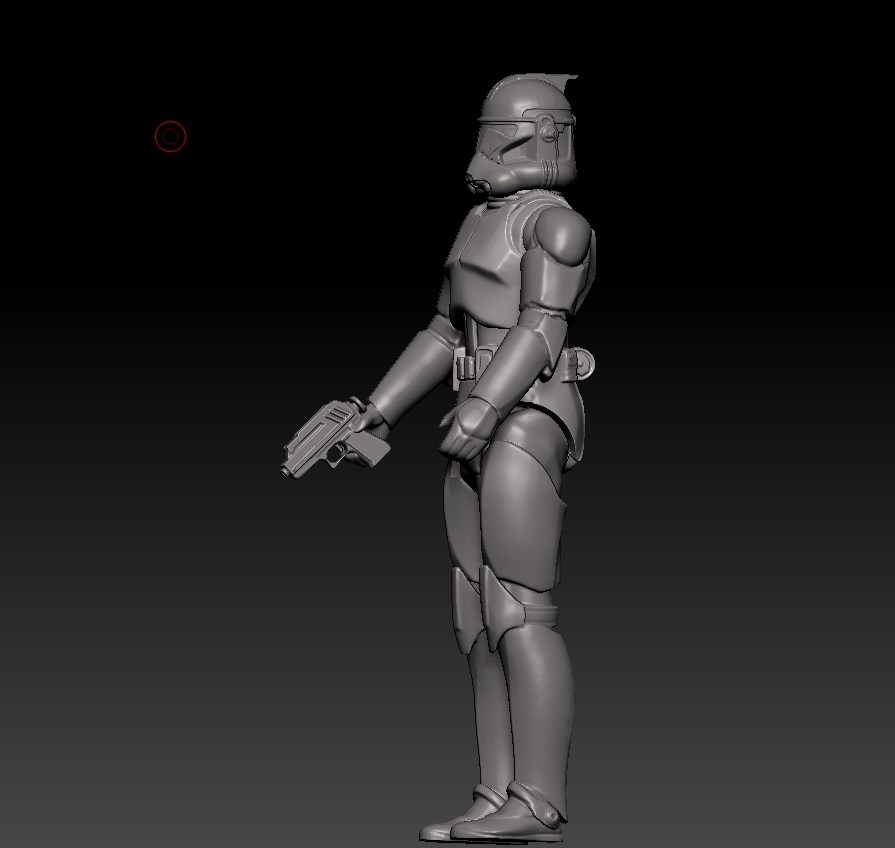Click the pointed knee guard on the near leg
The height and width of the screenshot is (848, 895).
(x=501, y=607)
